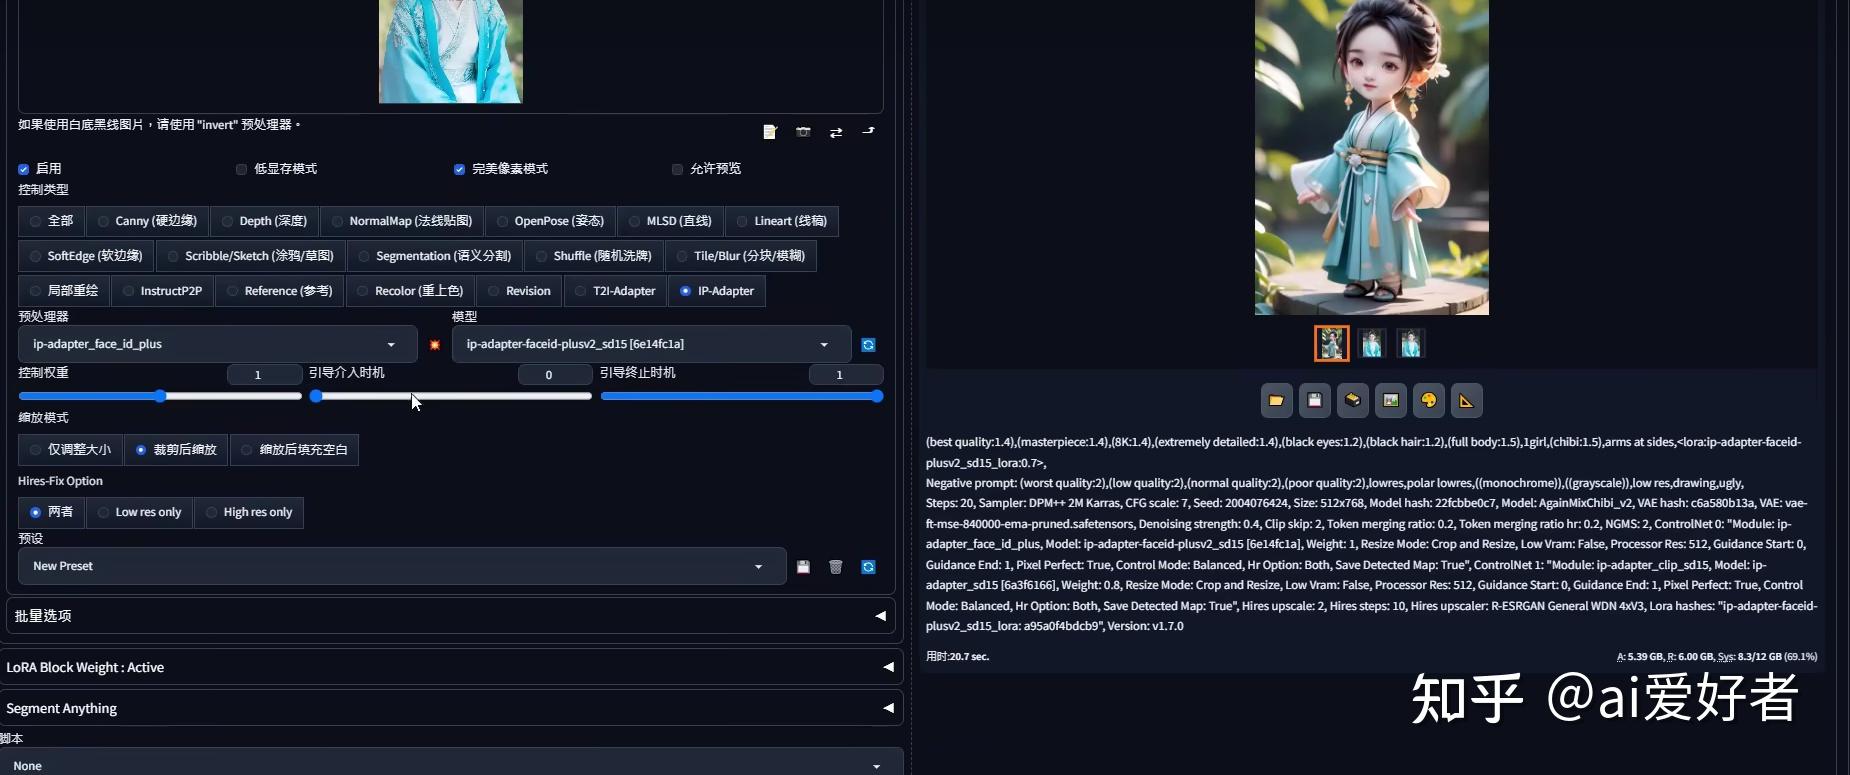1850x775 pixels.
Task: Select Canny (硬边缘) control type
Action: 147,221
